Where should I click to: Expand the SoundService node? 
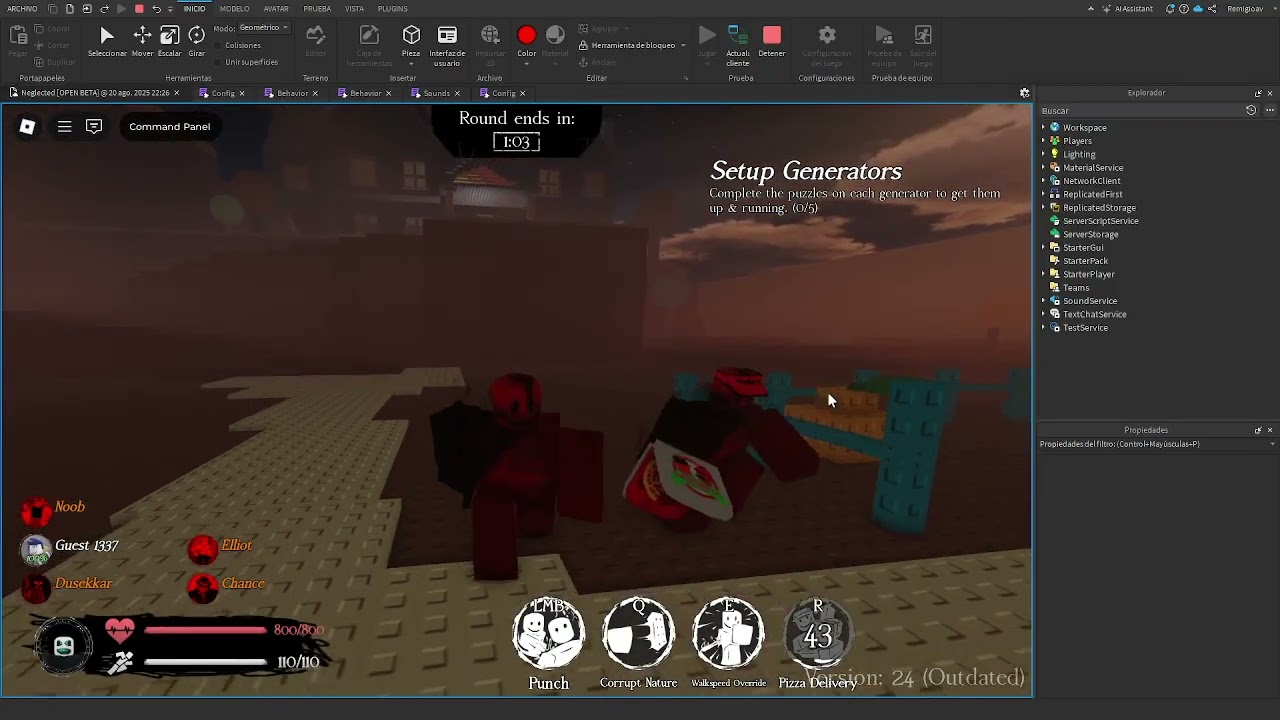1043,301
